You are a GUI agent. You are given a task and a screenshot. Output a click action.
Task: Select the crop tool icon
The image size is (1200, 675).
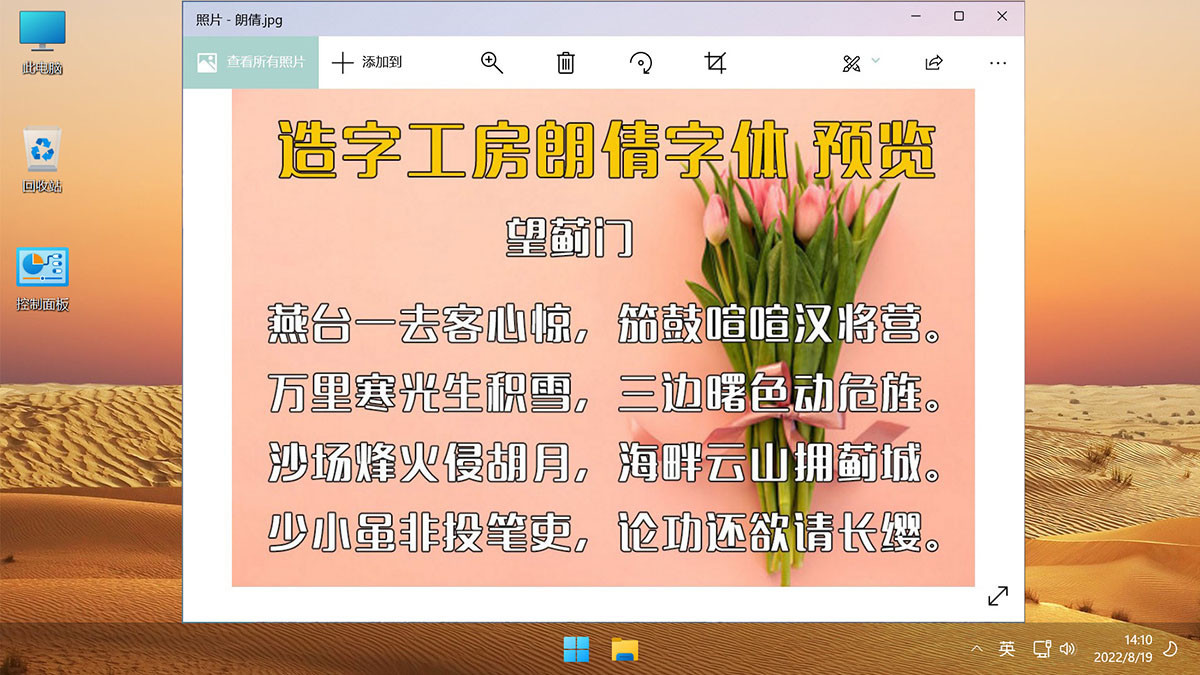pyautogui.click(x=715, y=63)
